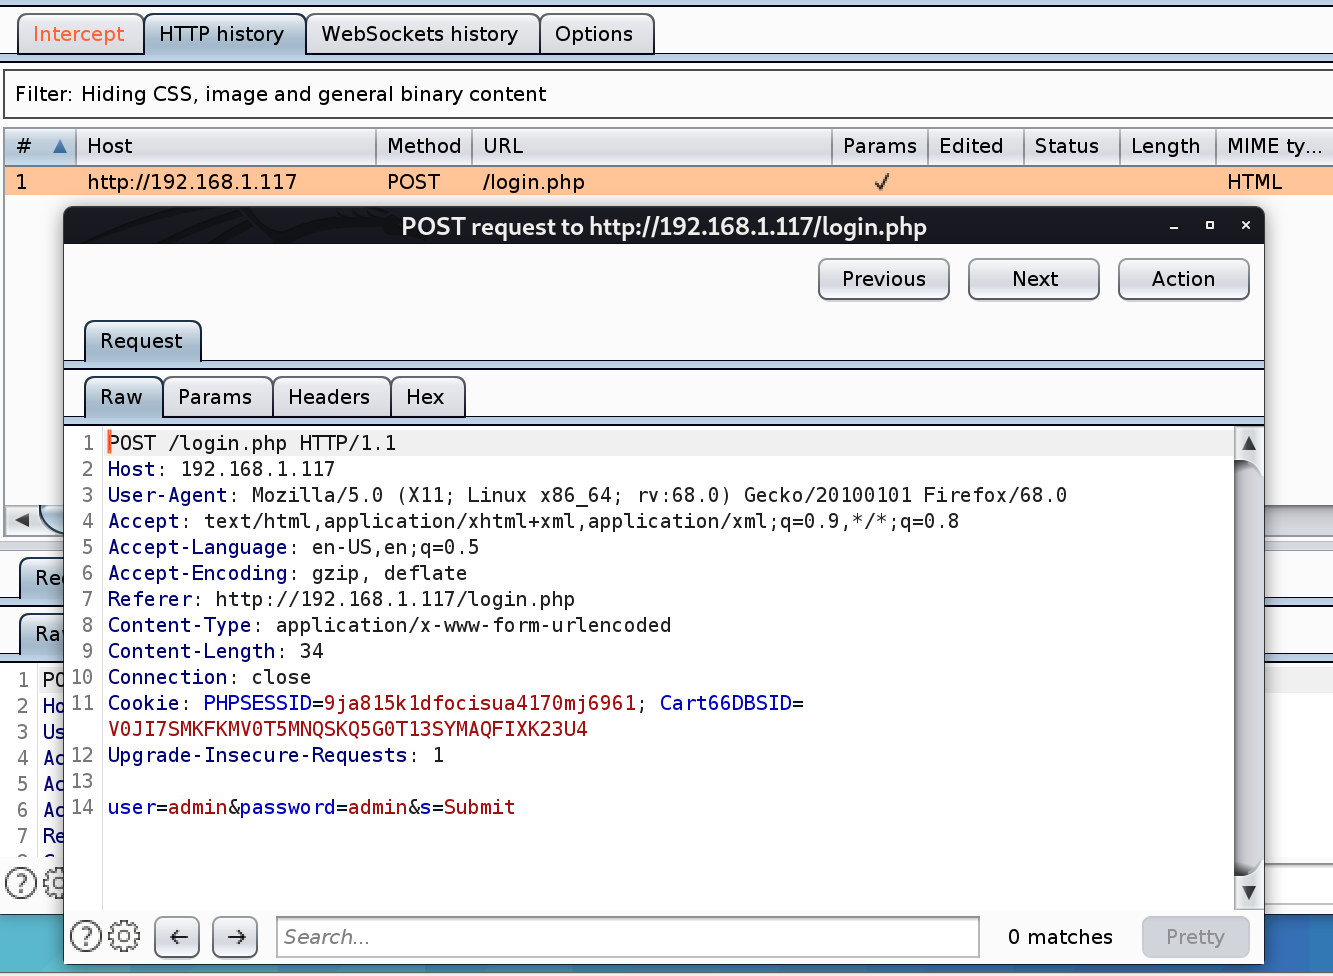Go to previous search match with left arrow button

click(178, 937)
